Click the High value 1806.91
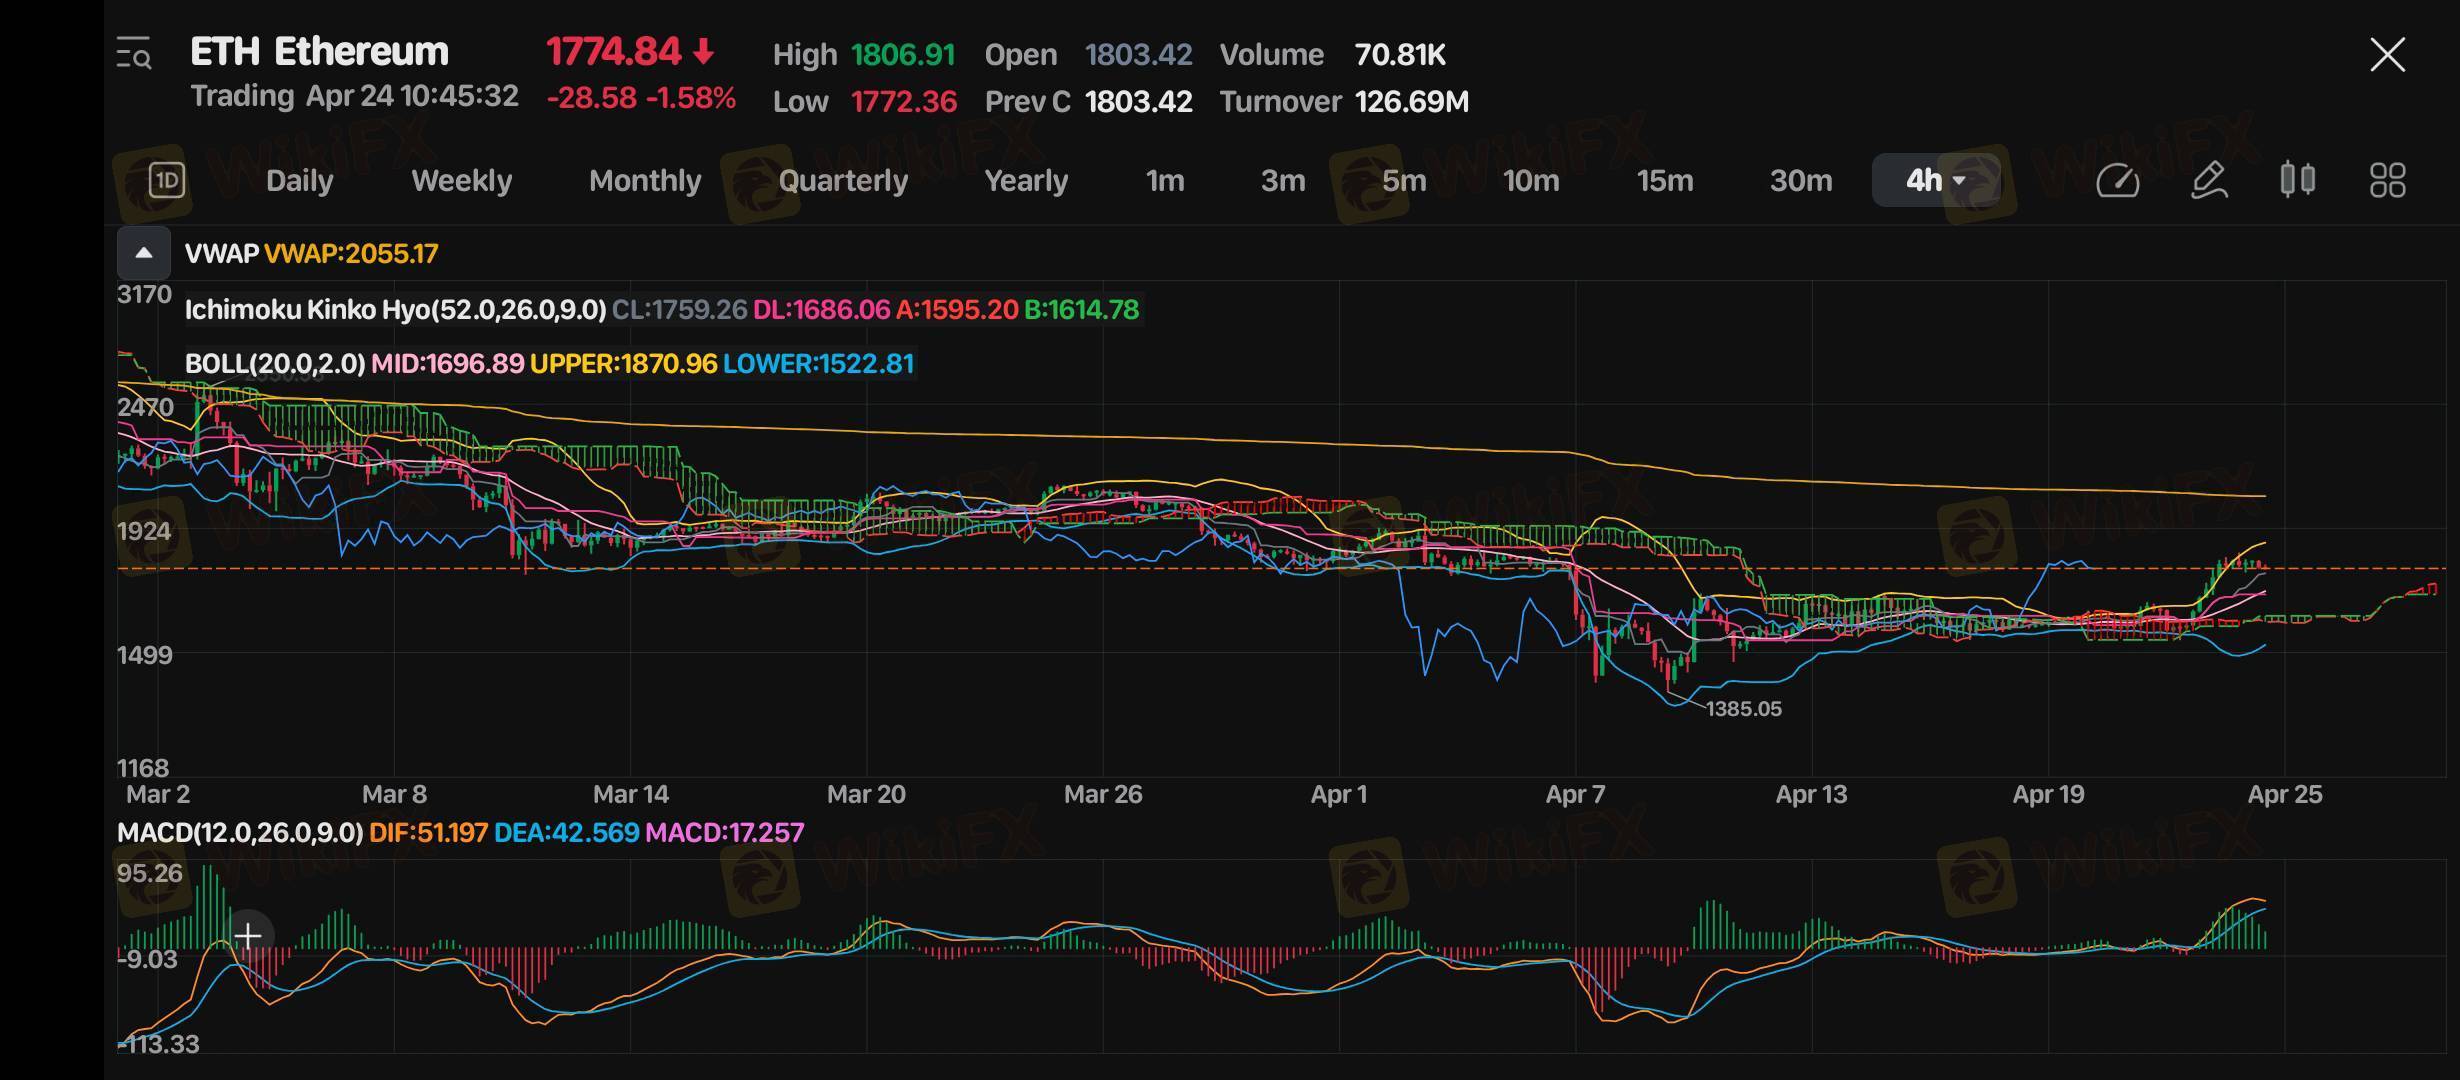The image size is (2460, 1080). [903, 54]
